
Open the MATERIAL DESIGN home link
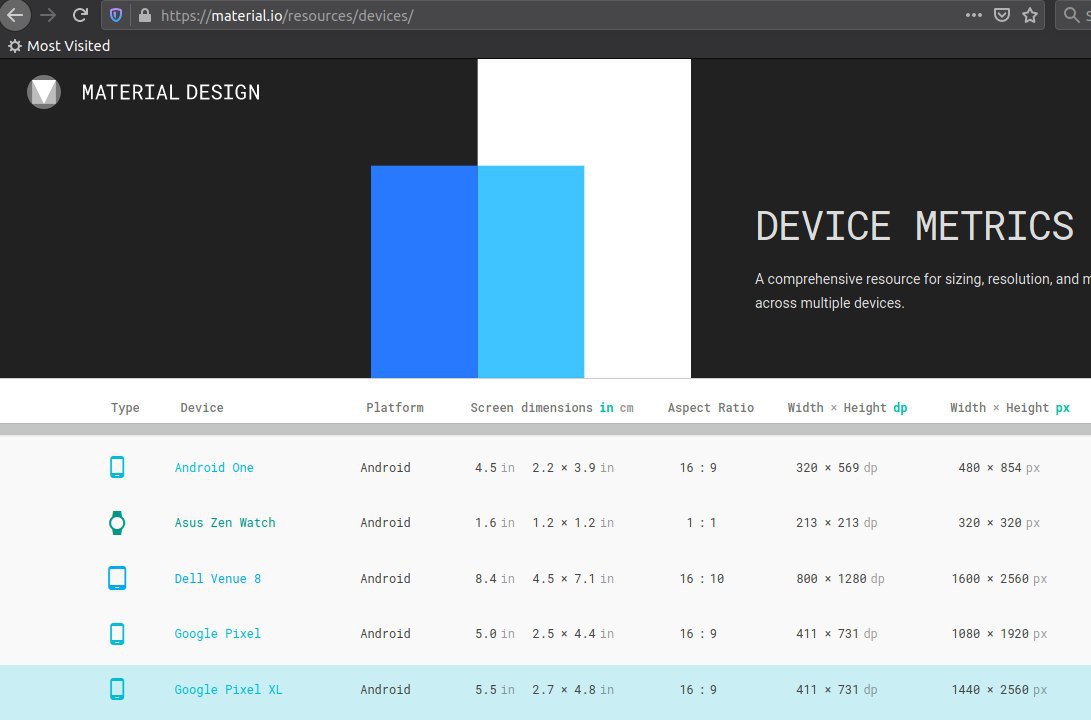tap(170, 93)
